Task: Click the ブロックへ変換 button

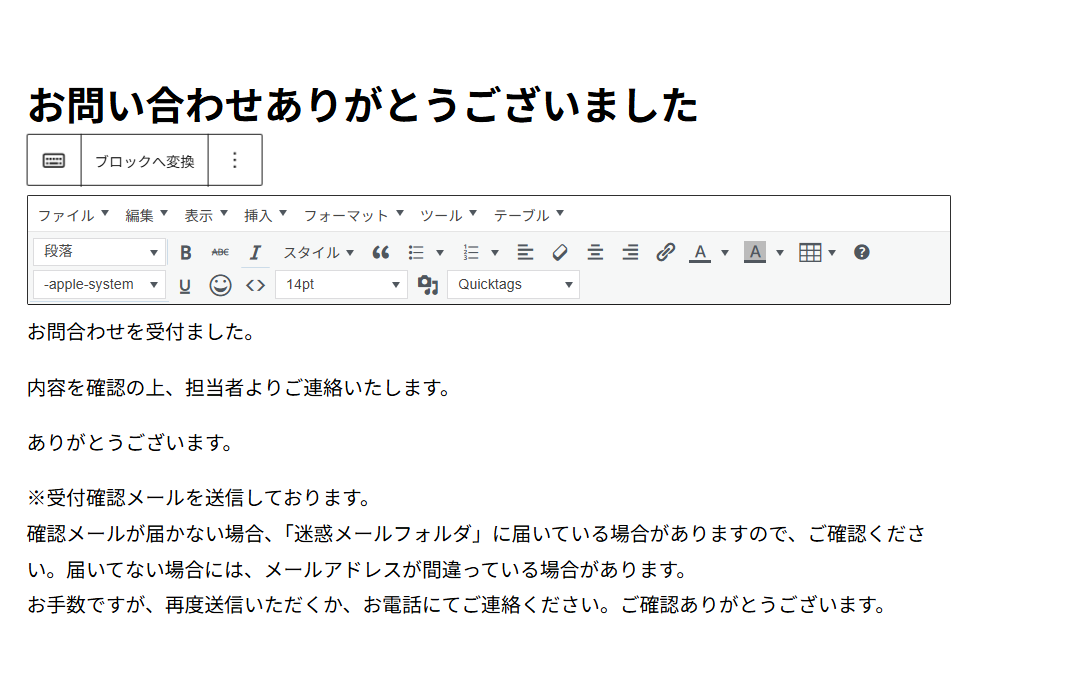Action: pyautogui.click(x=144, y=161)
